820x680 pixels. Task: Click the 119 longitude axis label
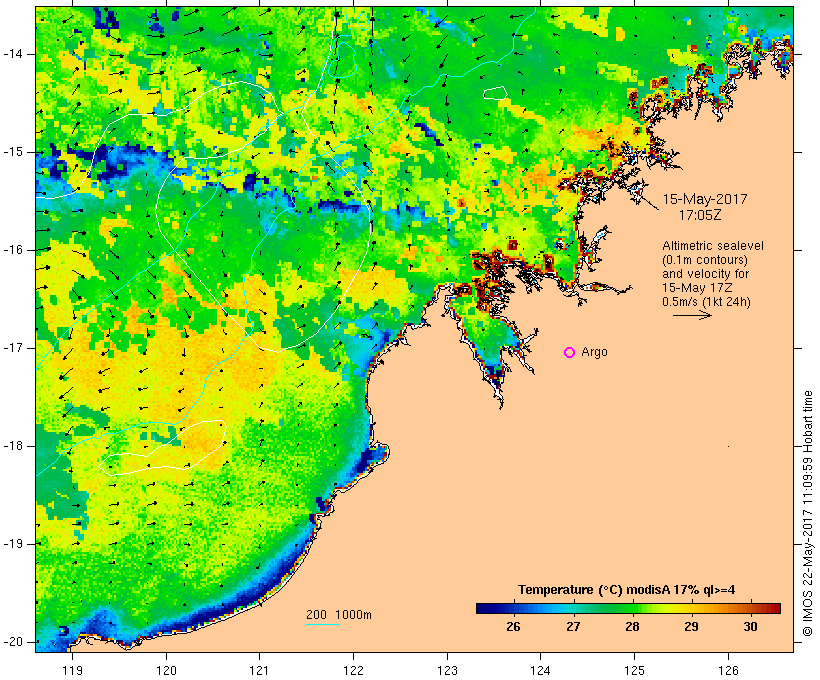[72, 671]
